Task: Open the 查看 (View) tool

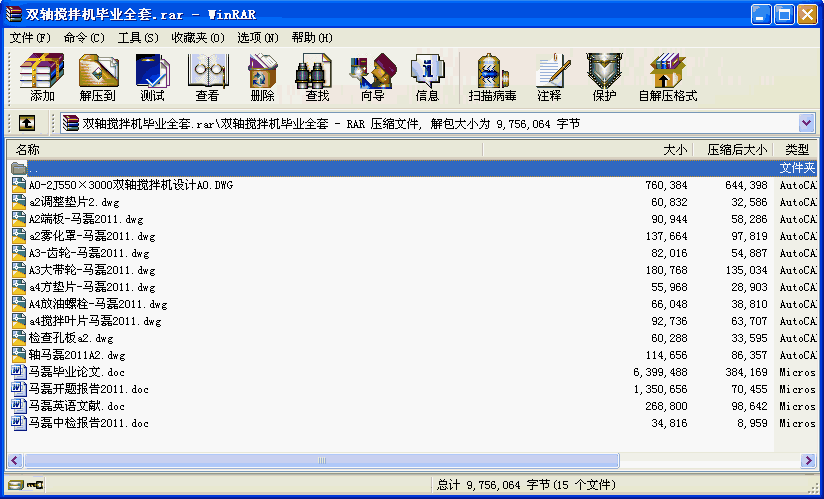Action: 207,77
